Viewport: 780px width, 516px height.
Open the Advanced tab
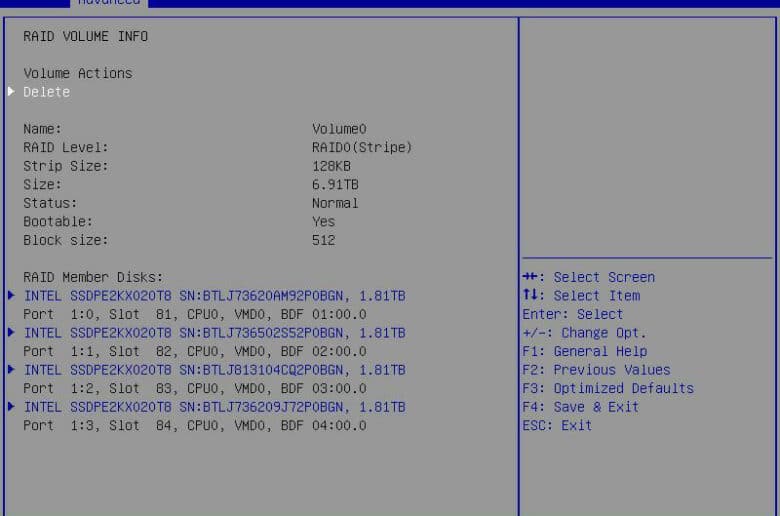tap(109, 2)
